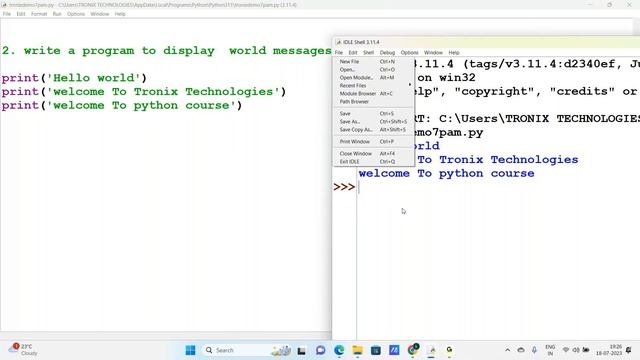Show hidden system tray icons
The image size is (640, 360).
507,350
